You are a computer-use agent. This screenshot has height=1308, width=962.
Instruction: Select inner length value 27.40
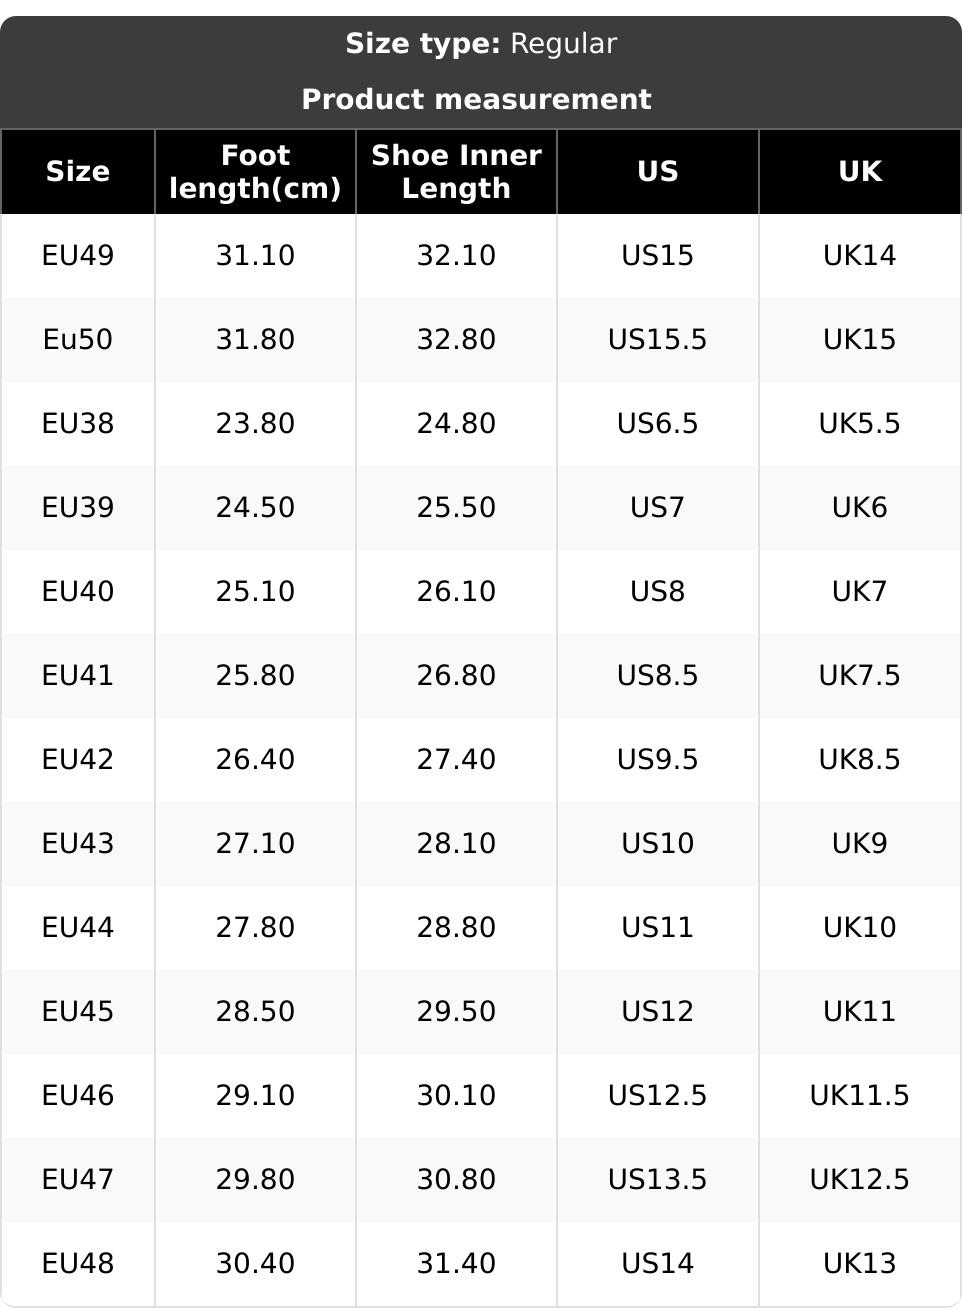(x=456, y=760)
